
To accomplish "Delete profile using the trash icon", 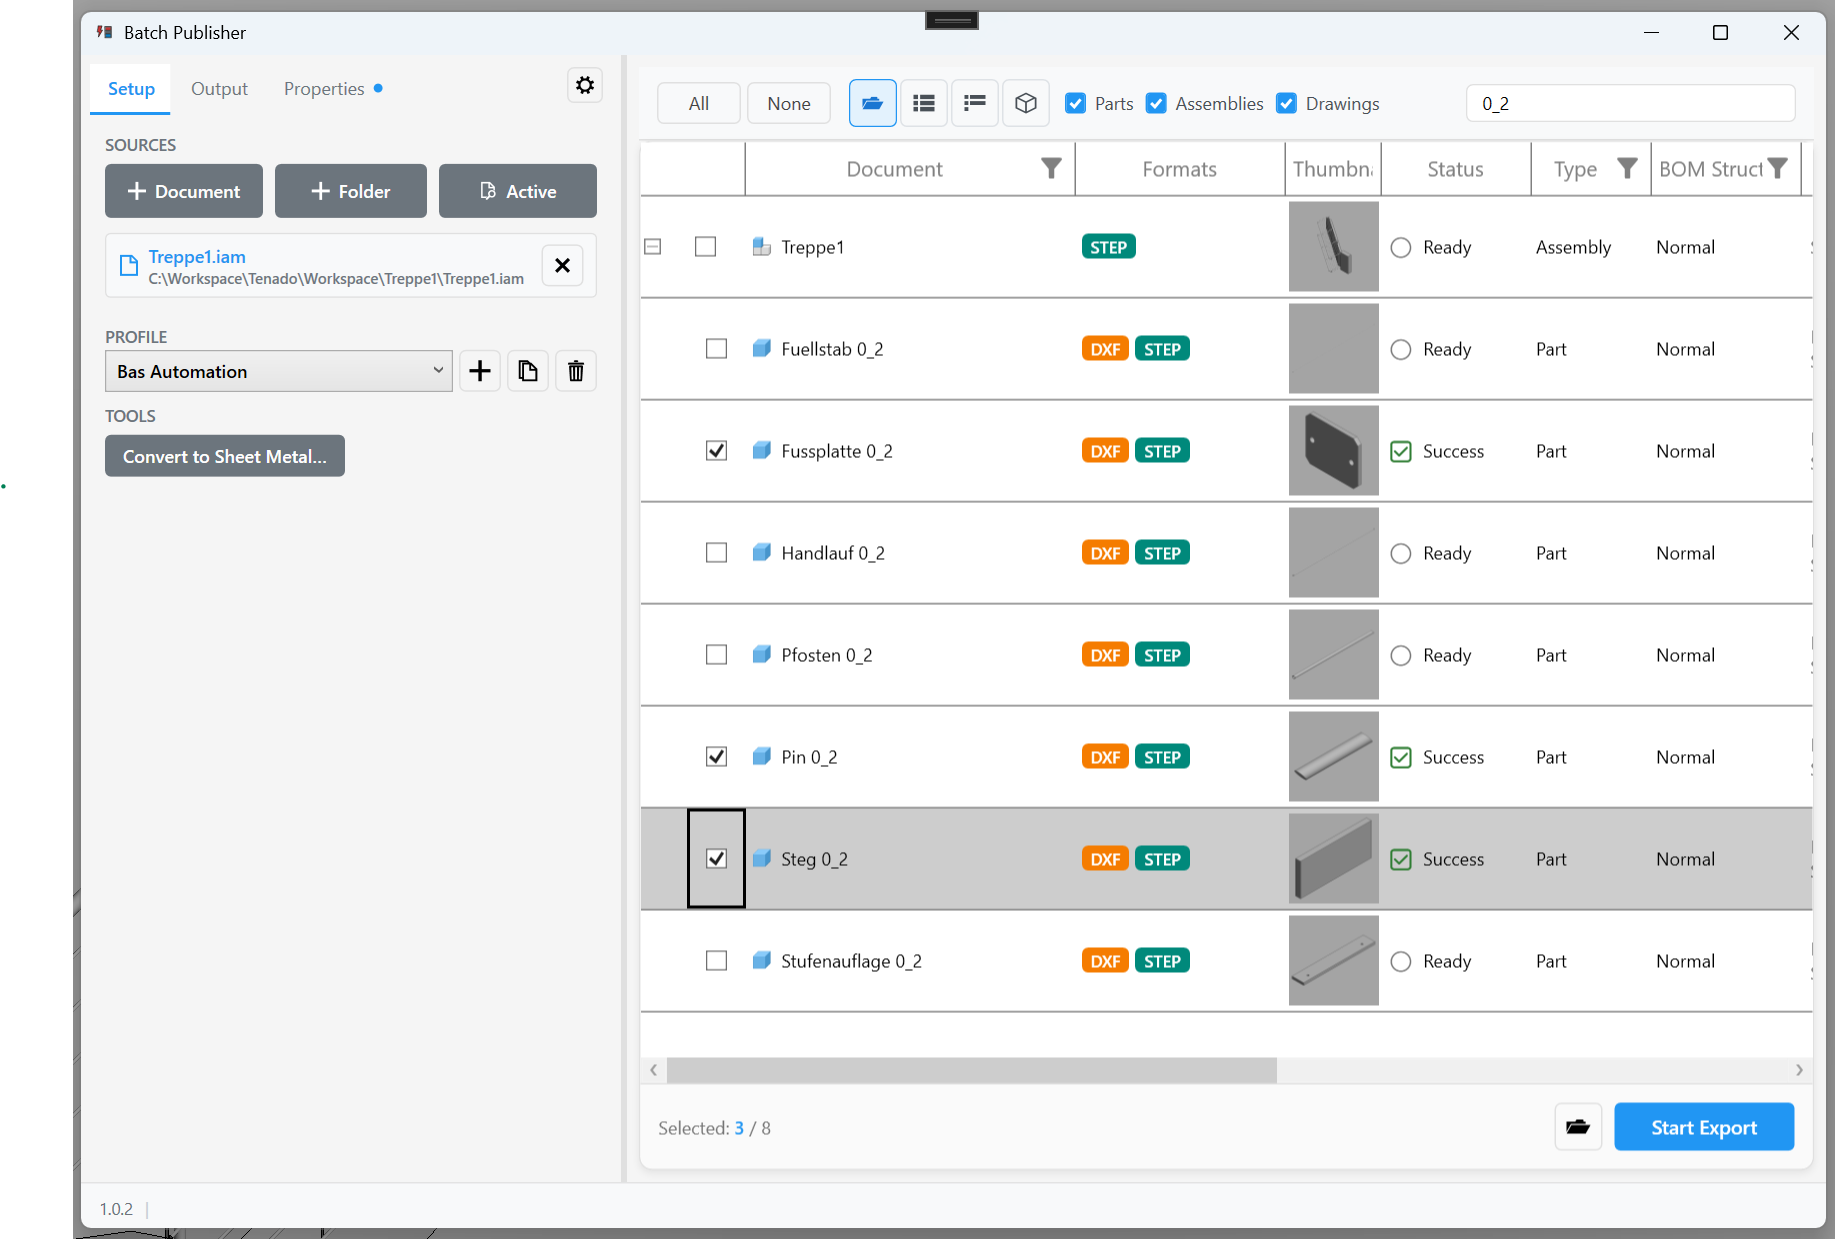I will 576,371.
